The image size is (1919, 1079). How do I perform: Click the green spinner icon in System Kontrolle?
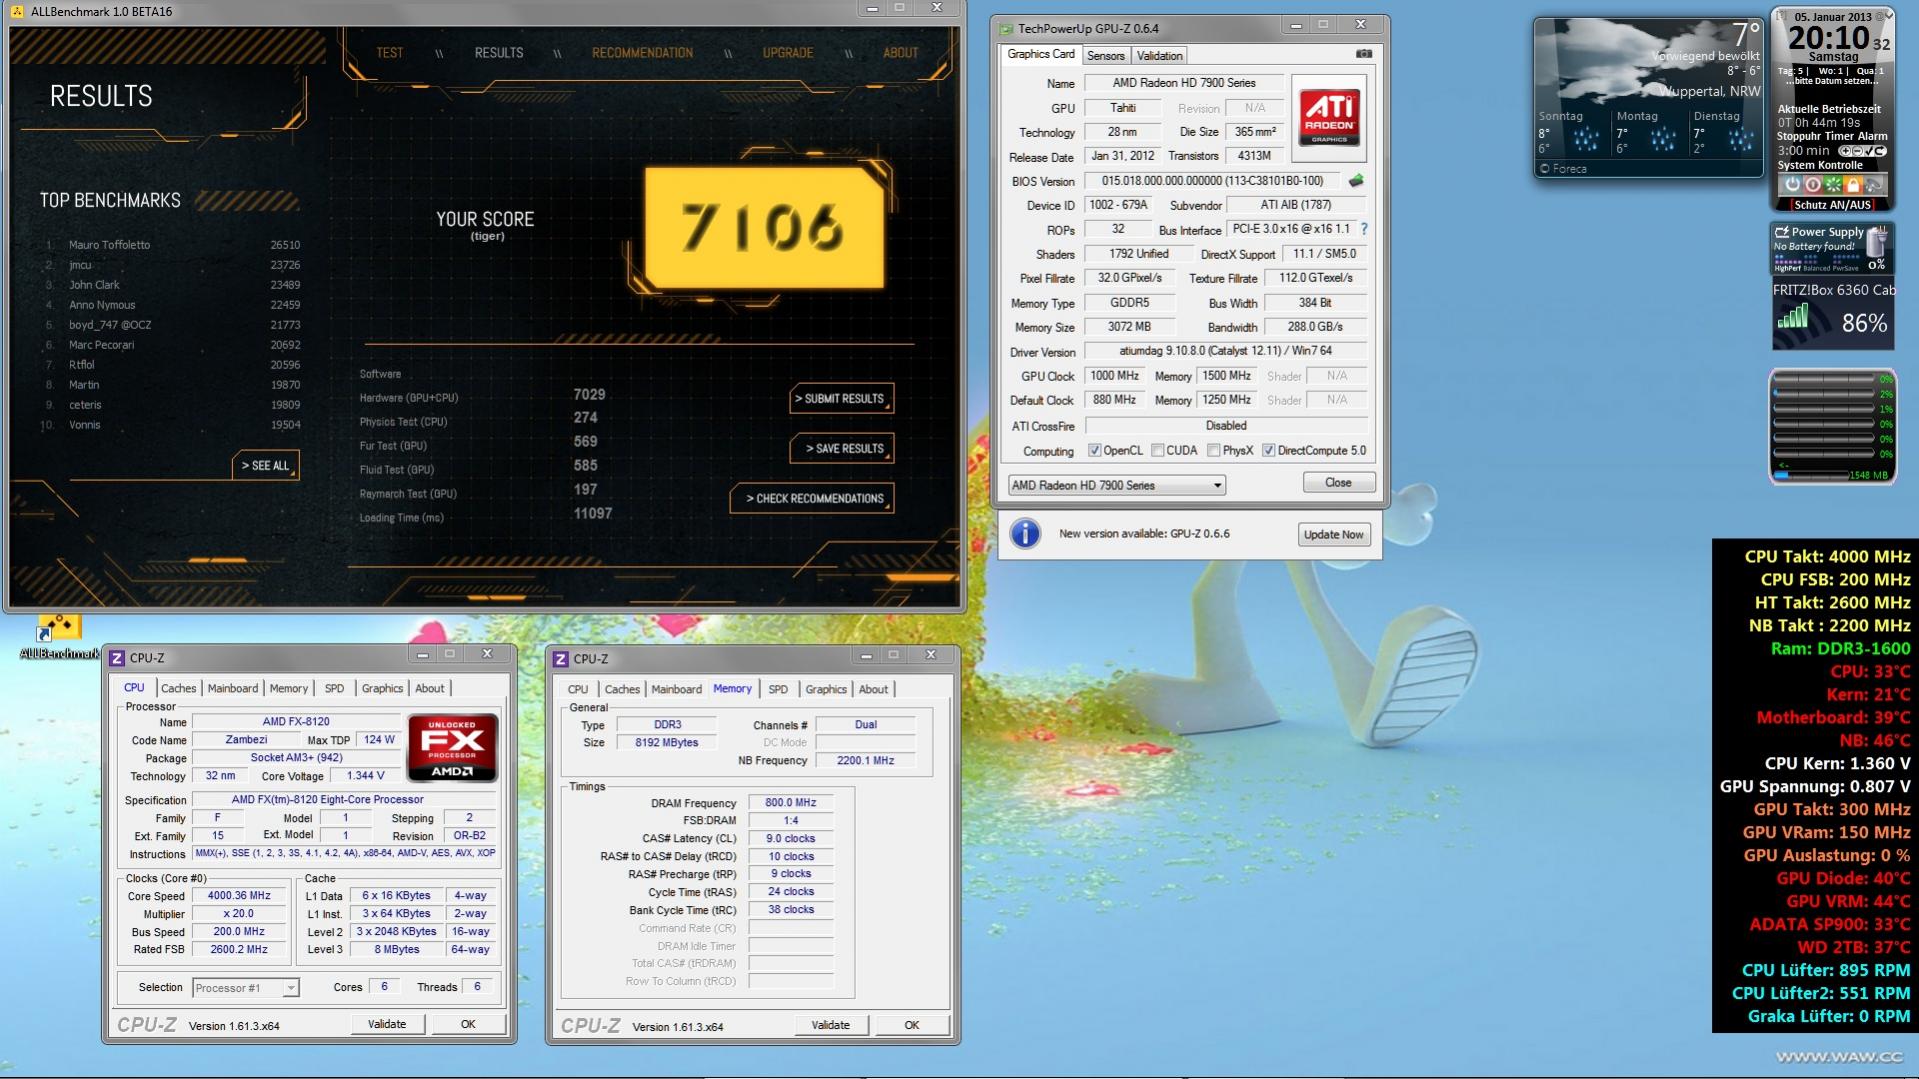coord(1832,184)
